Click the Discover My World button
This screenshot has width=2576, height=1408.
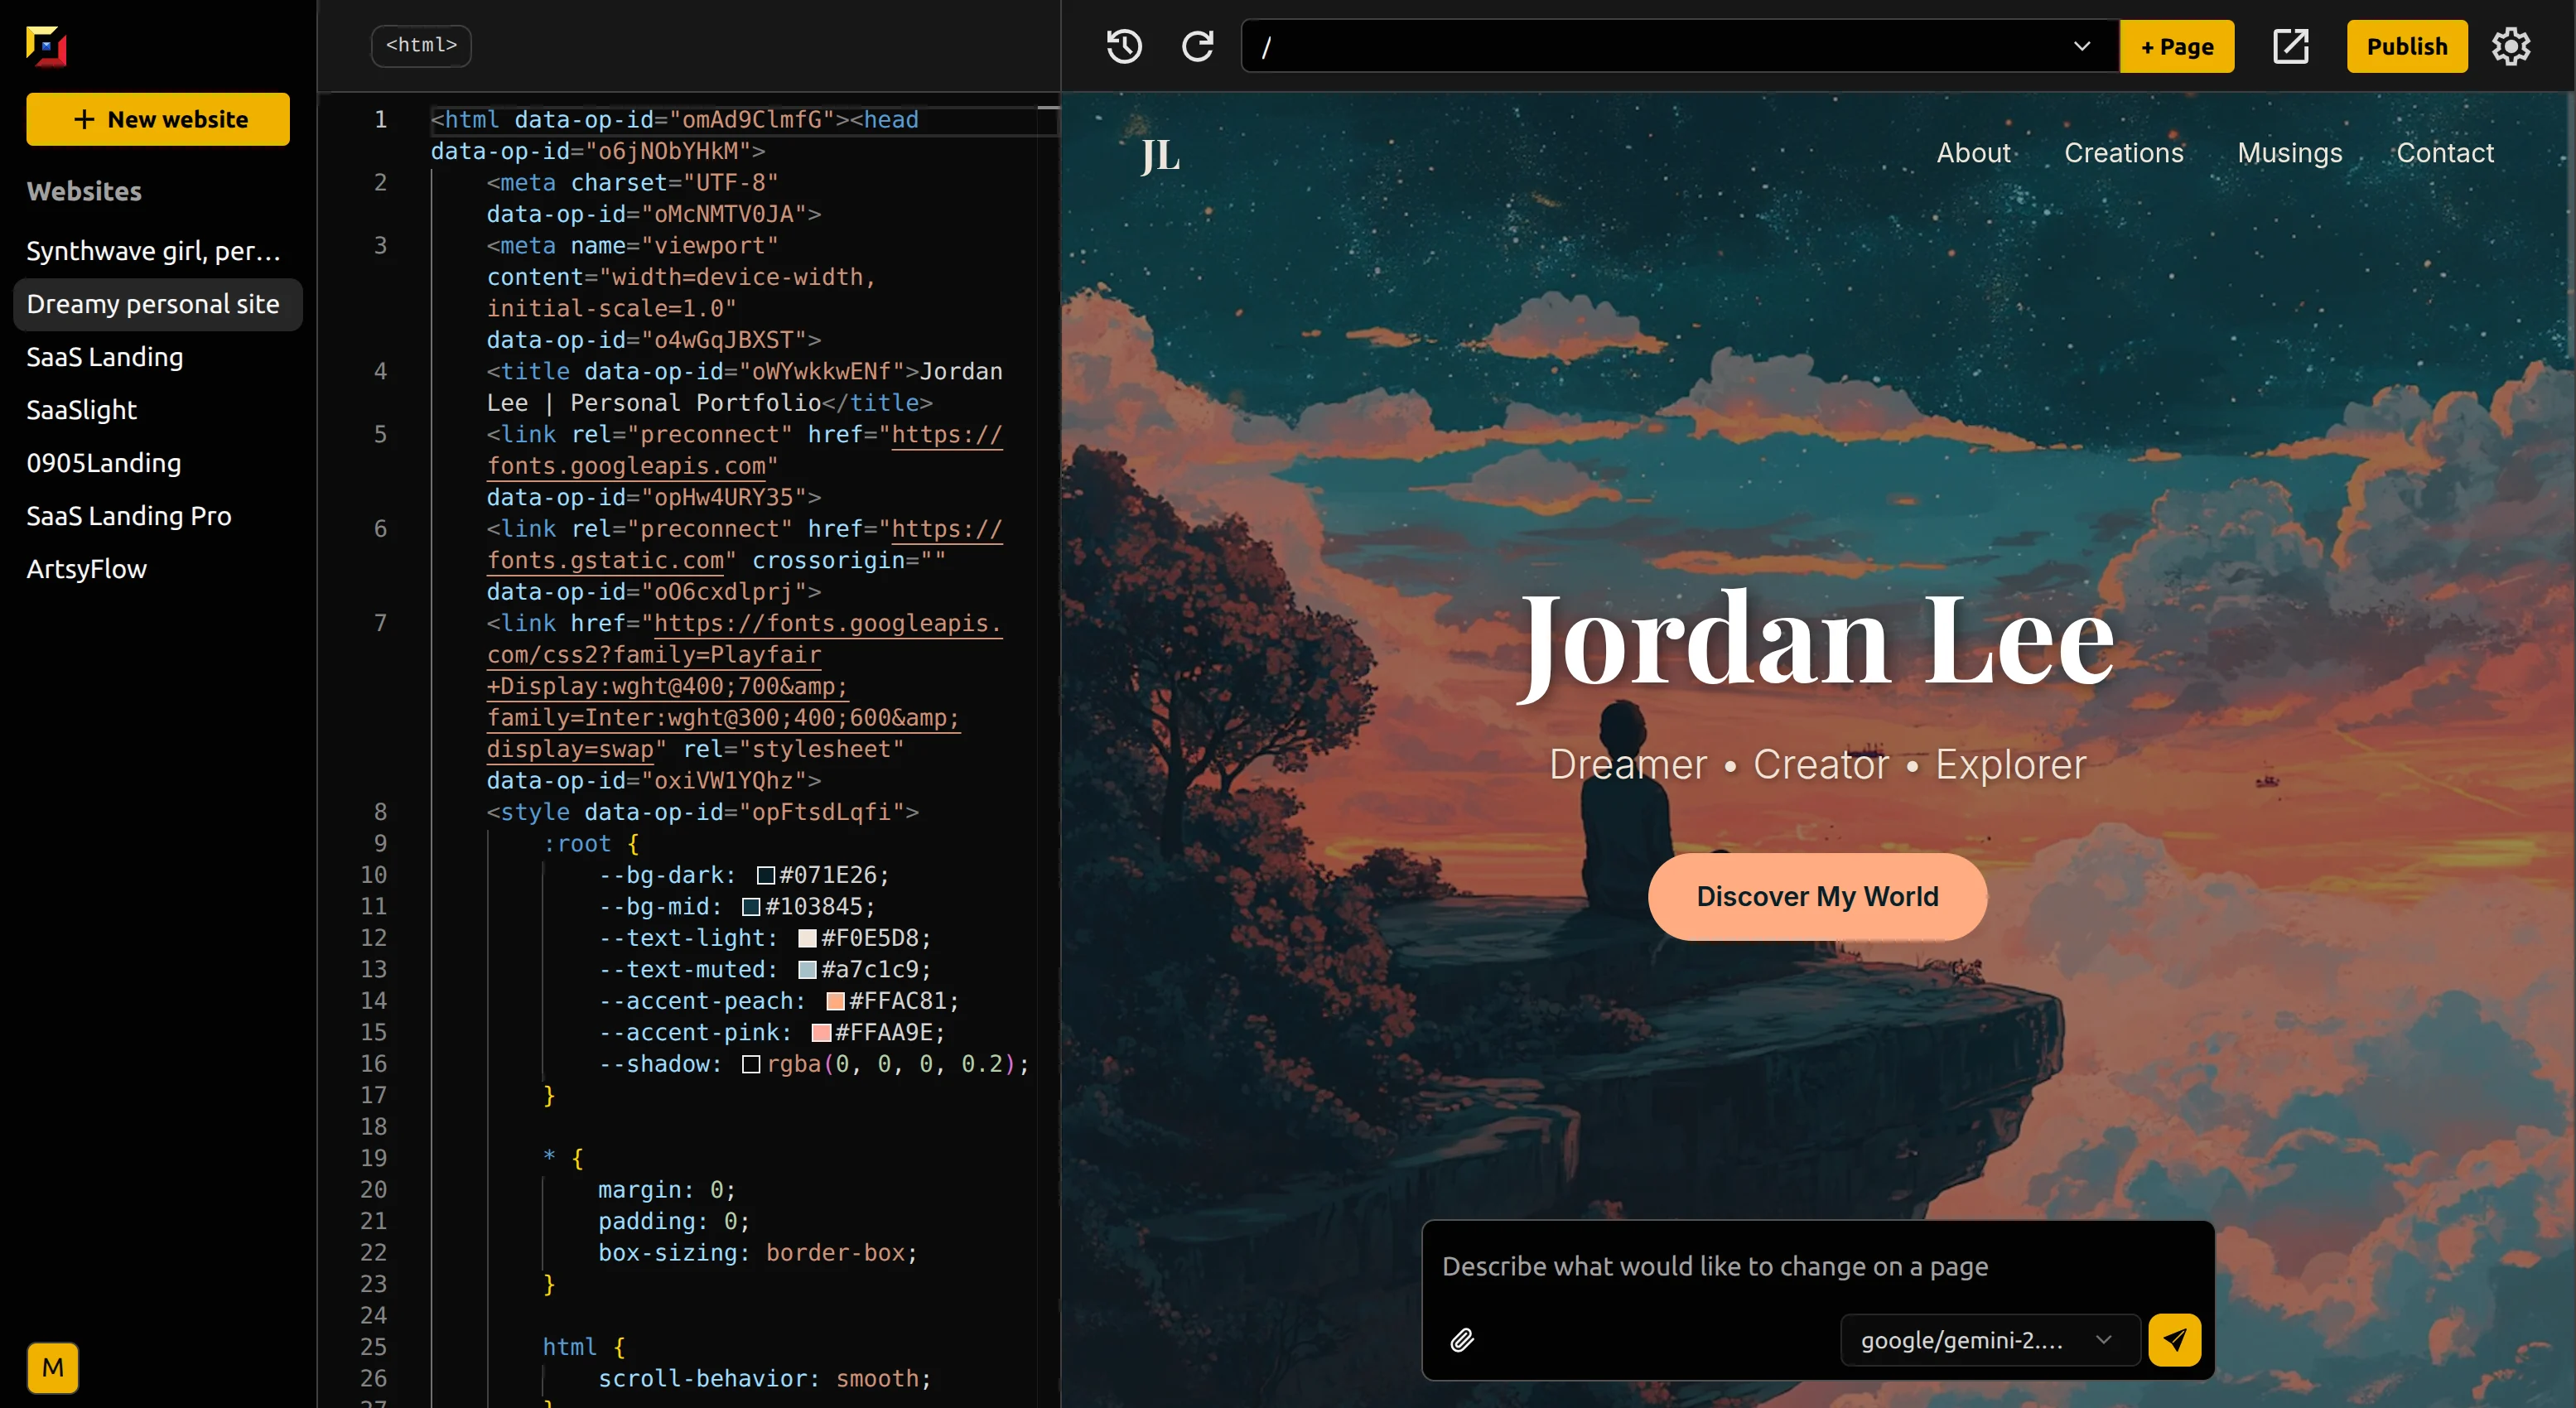[1817, 896]
